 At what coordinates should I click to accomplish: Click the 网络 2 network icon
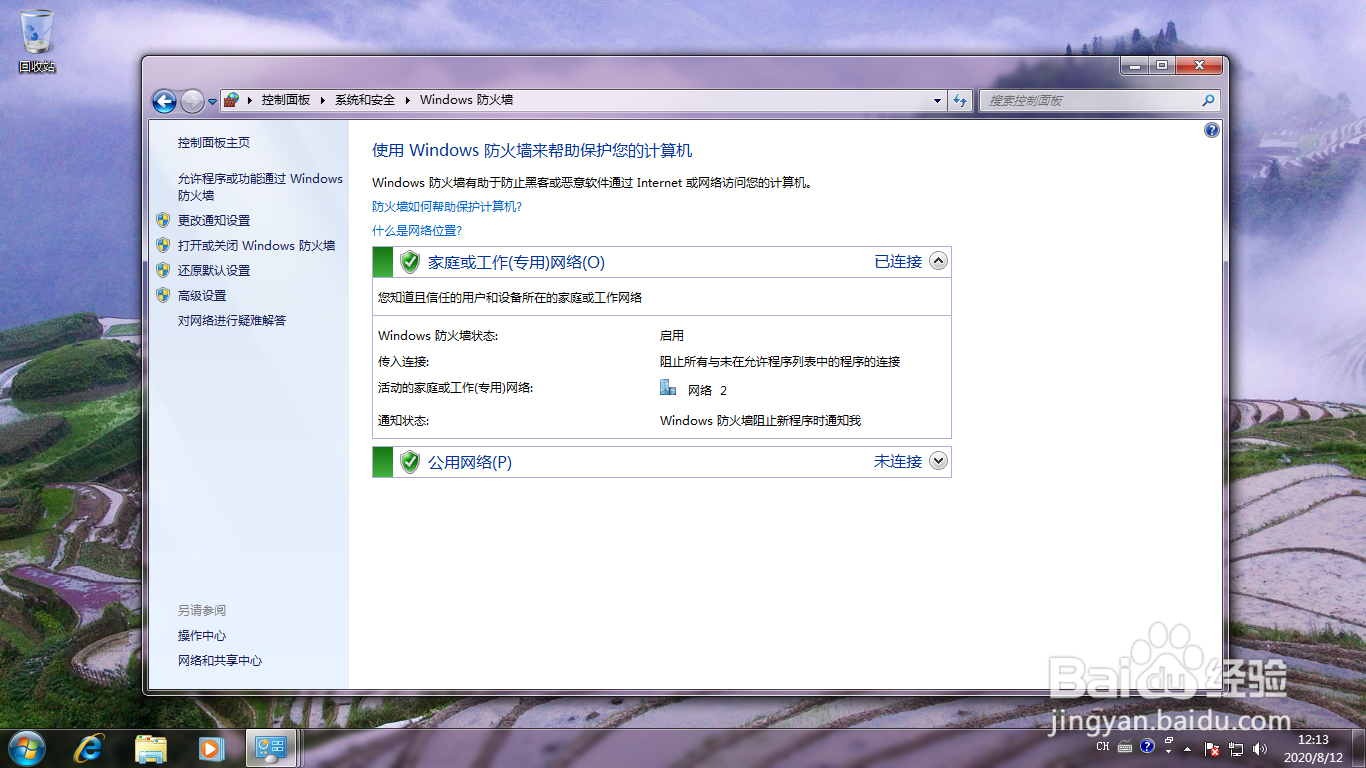[668, 388]
